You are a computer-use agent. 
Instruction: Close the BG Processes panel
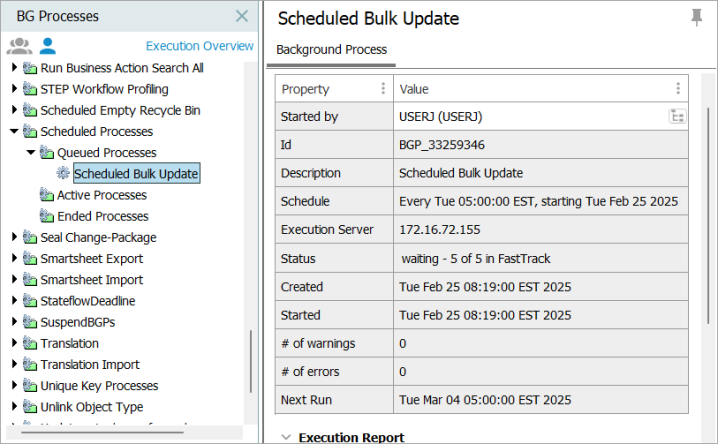click(x=242, y=16)
